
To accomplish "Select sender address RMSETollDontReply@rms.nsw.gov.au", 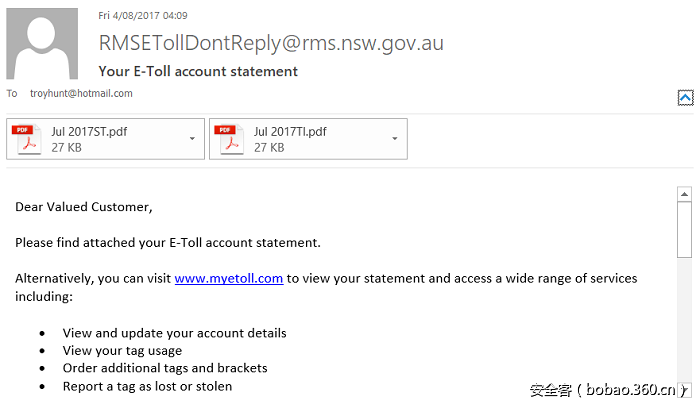I will tap(271, 43).
